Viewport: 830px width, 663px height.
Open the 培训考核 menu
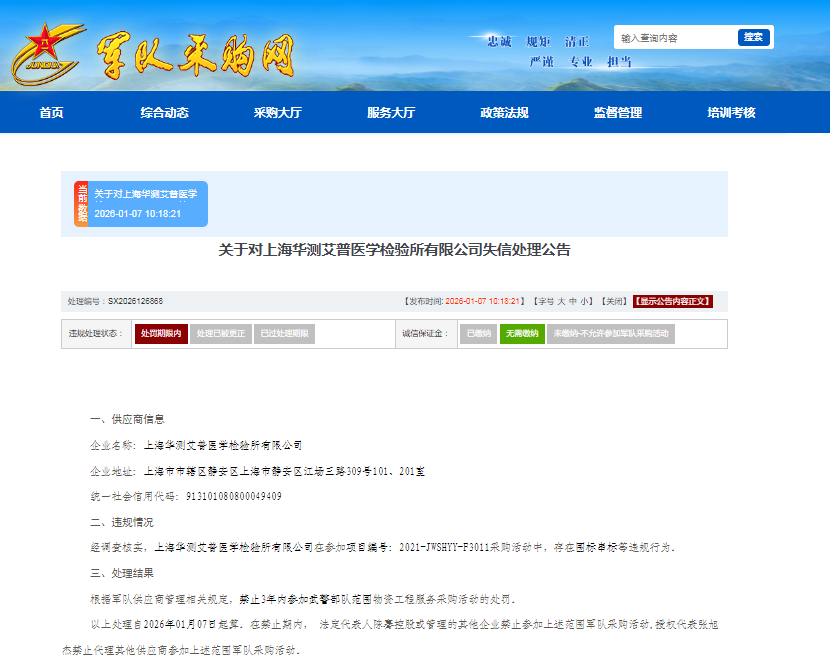coord(731,112)
